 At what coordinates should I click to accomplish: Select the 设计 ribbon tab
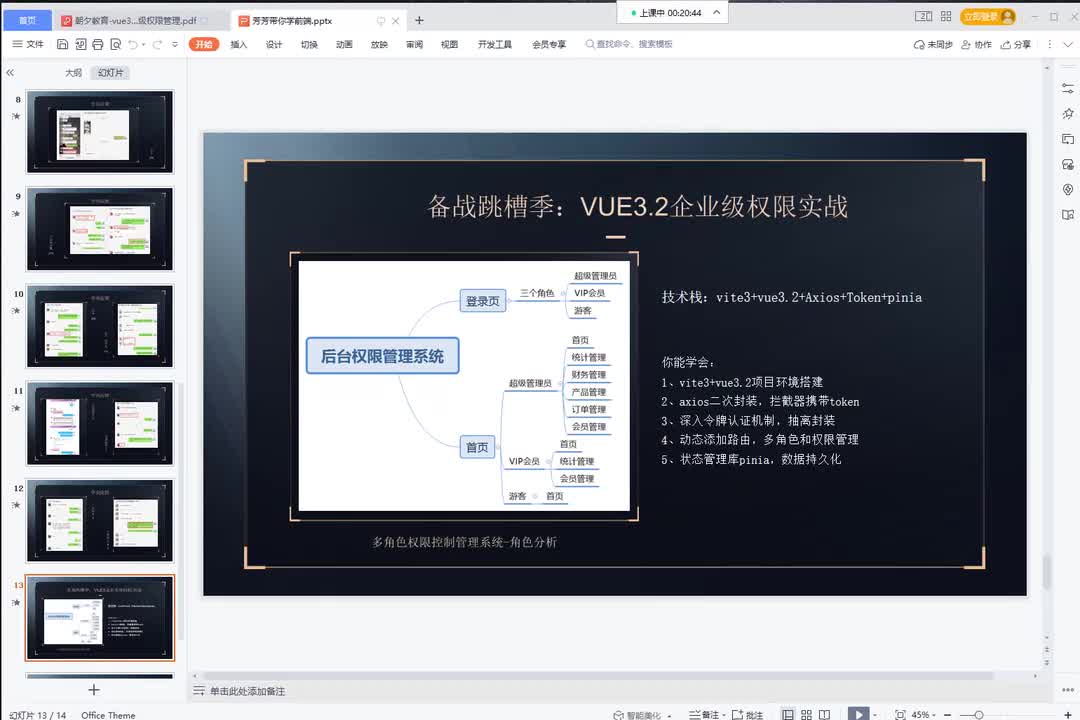pyautogui.click(x=273, y=44)
